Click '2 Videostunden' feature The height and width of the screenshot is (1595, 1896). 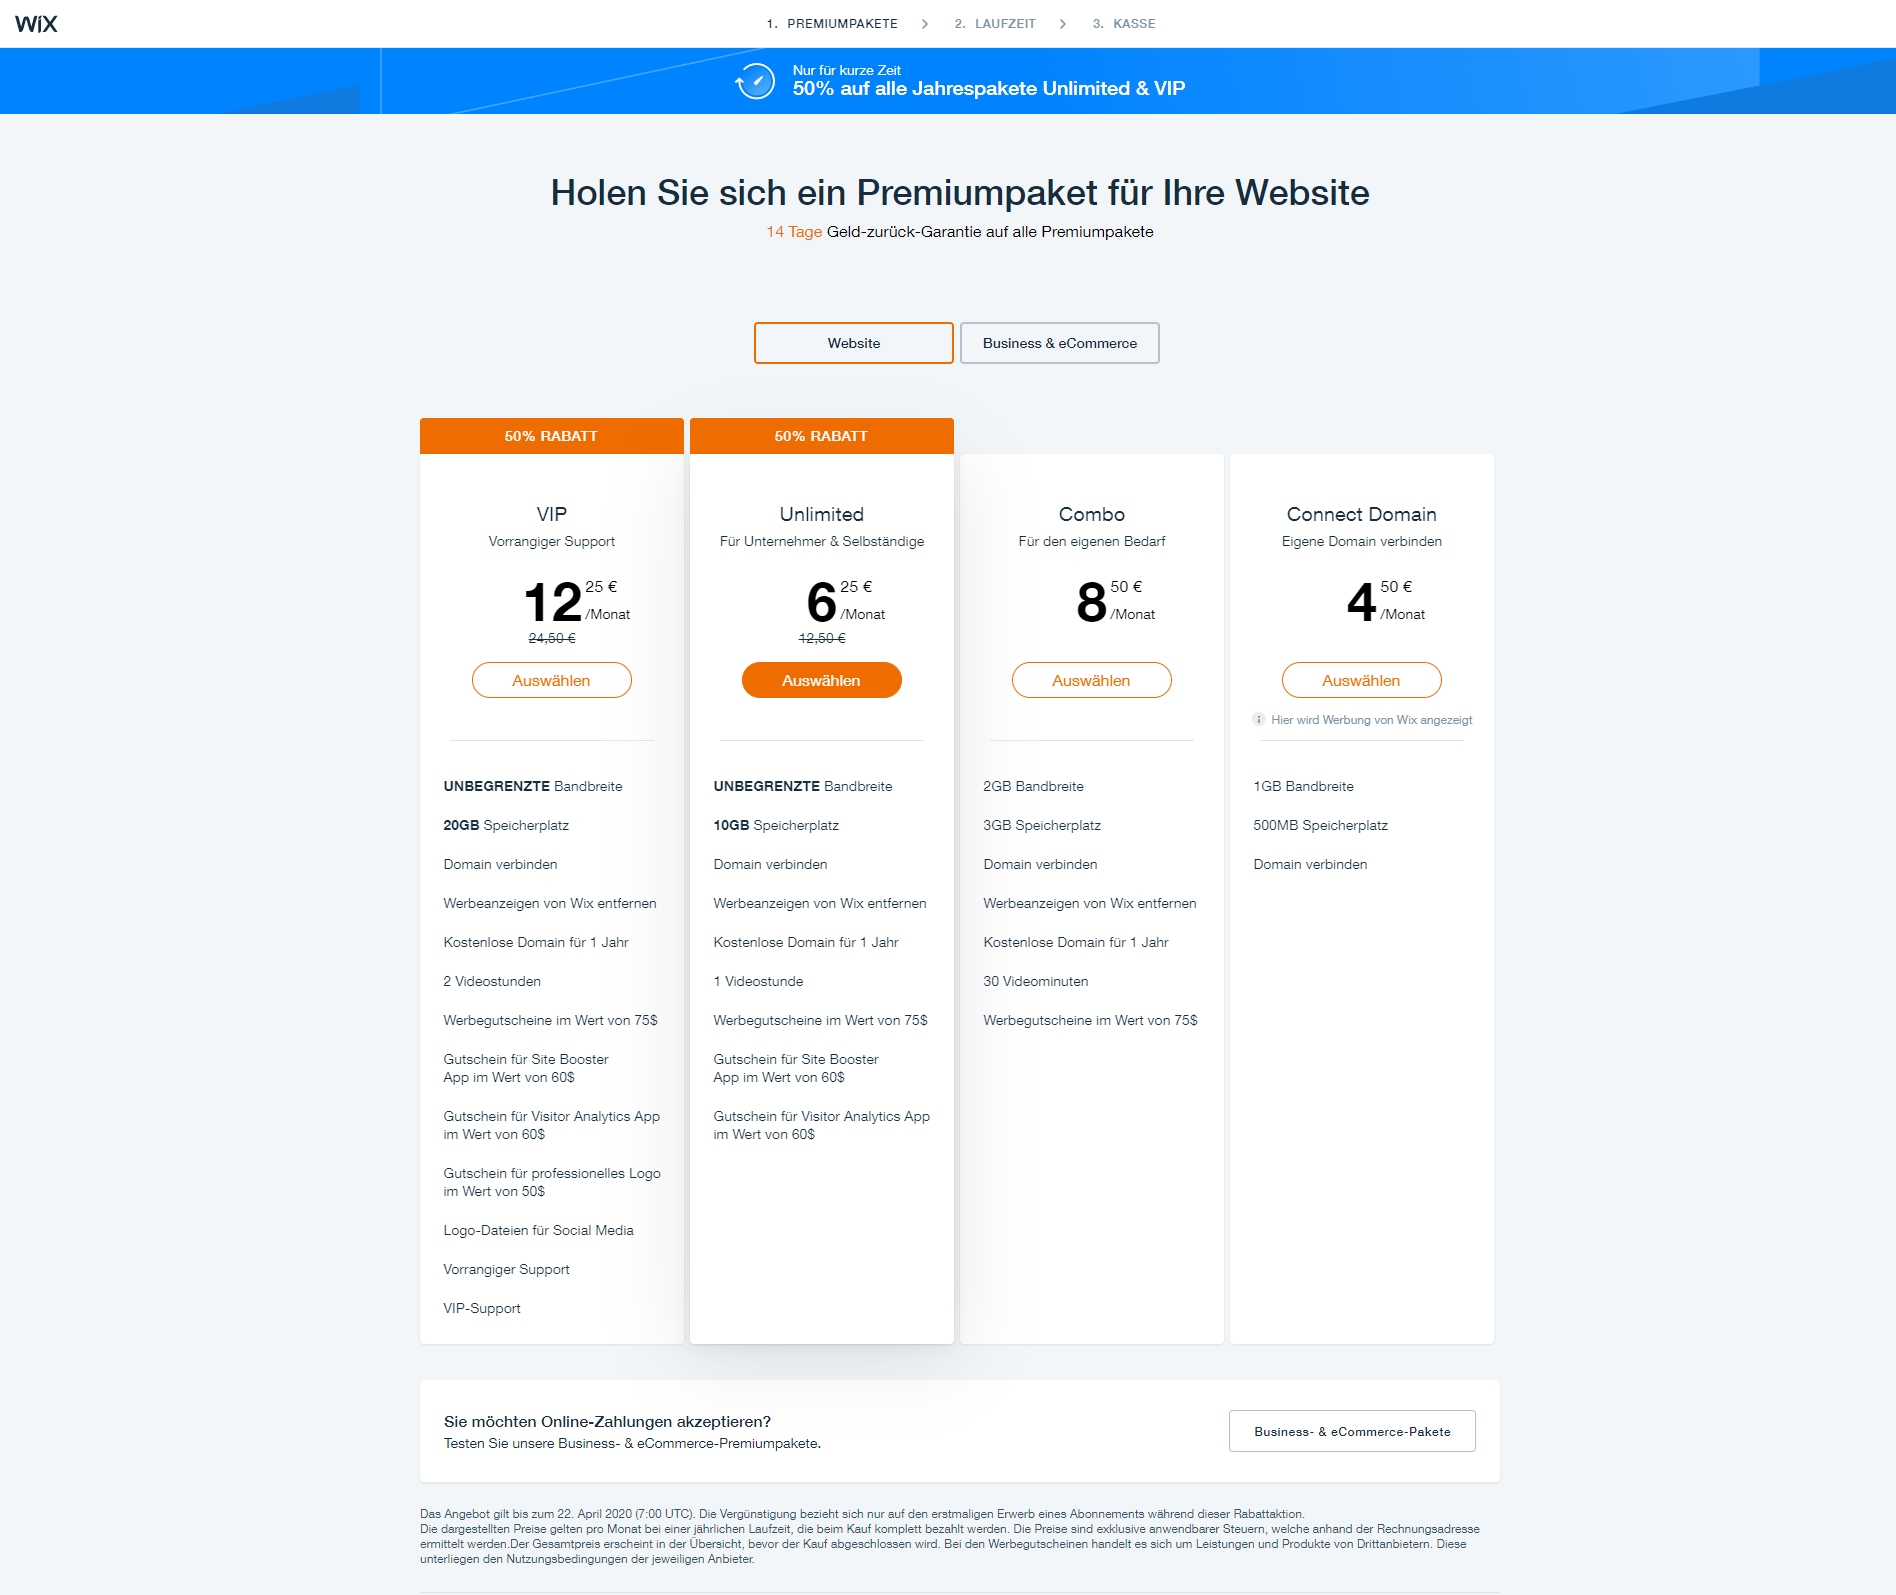click(x=492, y=981)
